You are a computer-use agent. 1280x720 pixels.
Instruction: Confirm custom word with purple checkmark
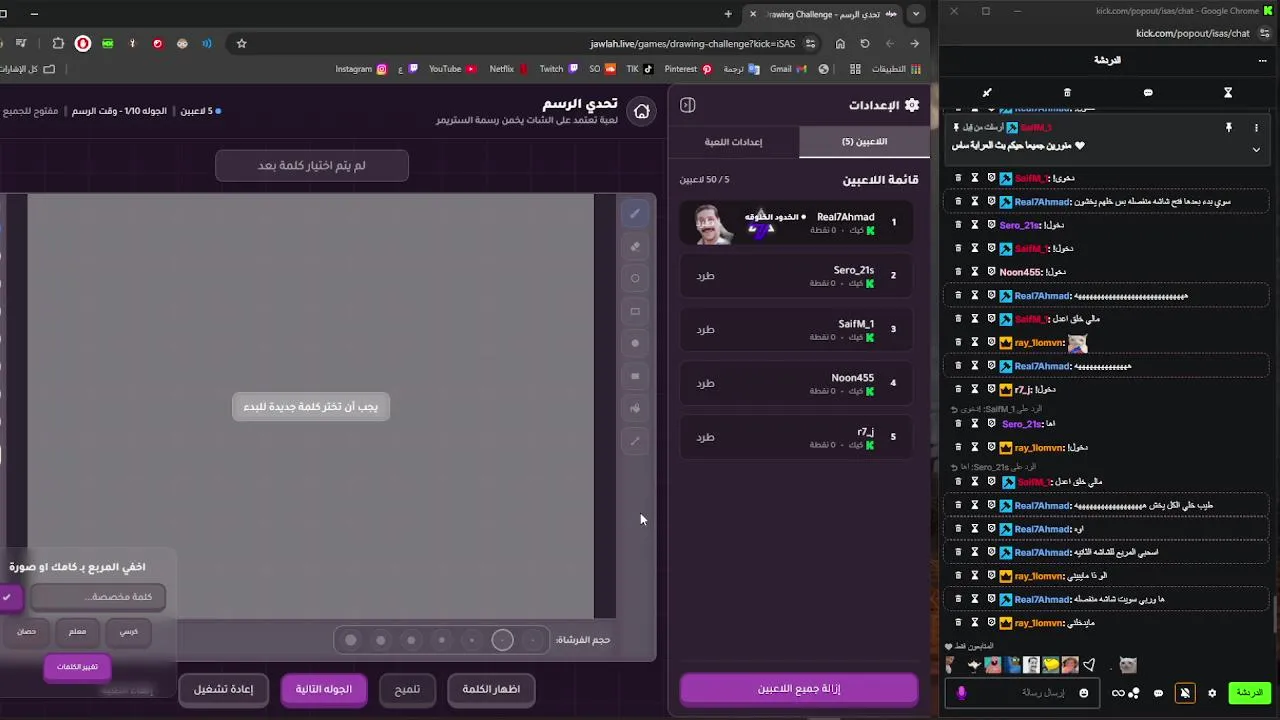point(8,597)
